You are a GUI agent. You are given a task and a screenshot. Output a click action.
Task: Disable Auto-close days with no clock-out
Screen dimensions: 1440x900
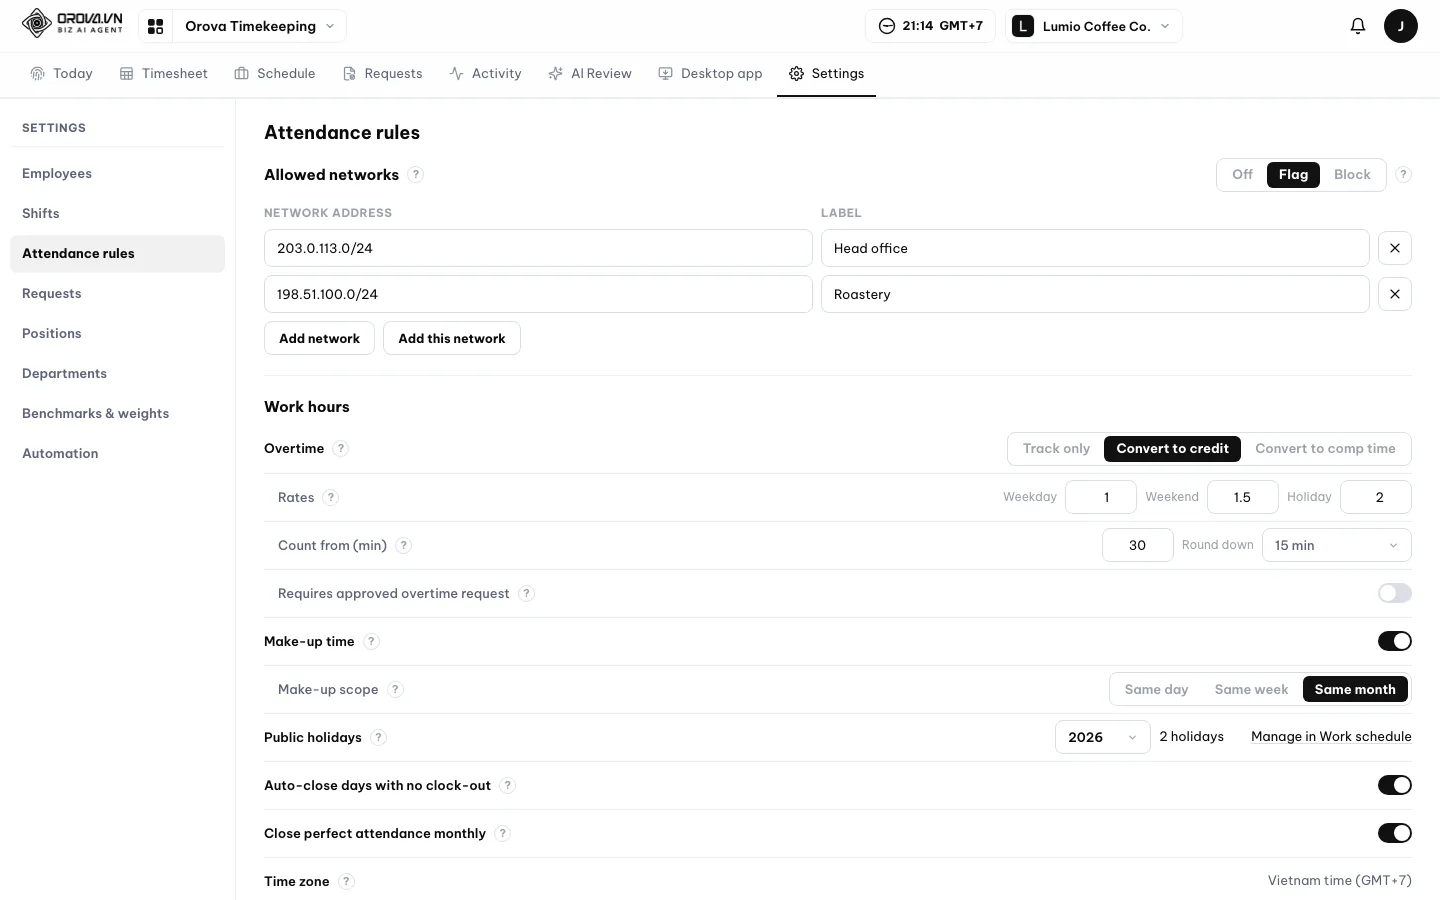[x=1394, y=785]
